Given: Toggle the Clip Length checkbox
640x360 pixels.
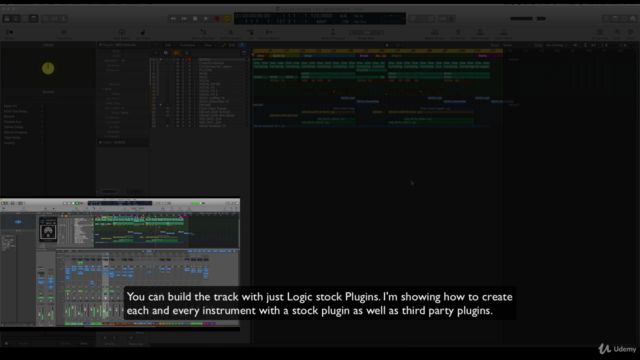Looking at the screenshot, I should pyautogui.click(x=123, y=108).
